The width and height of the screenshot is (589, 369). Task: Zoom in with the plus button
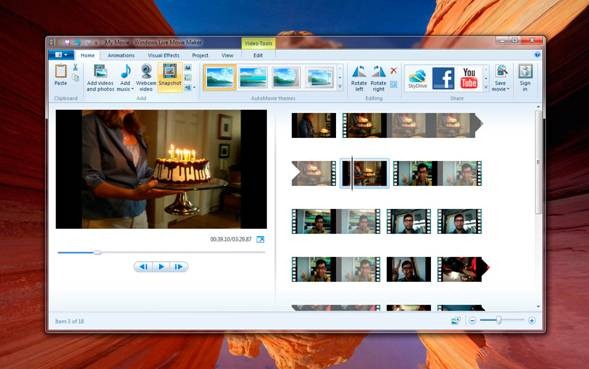tap(532, 321)
